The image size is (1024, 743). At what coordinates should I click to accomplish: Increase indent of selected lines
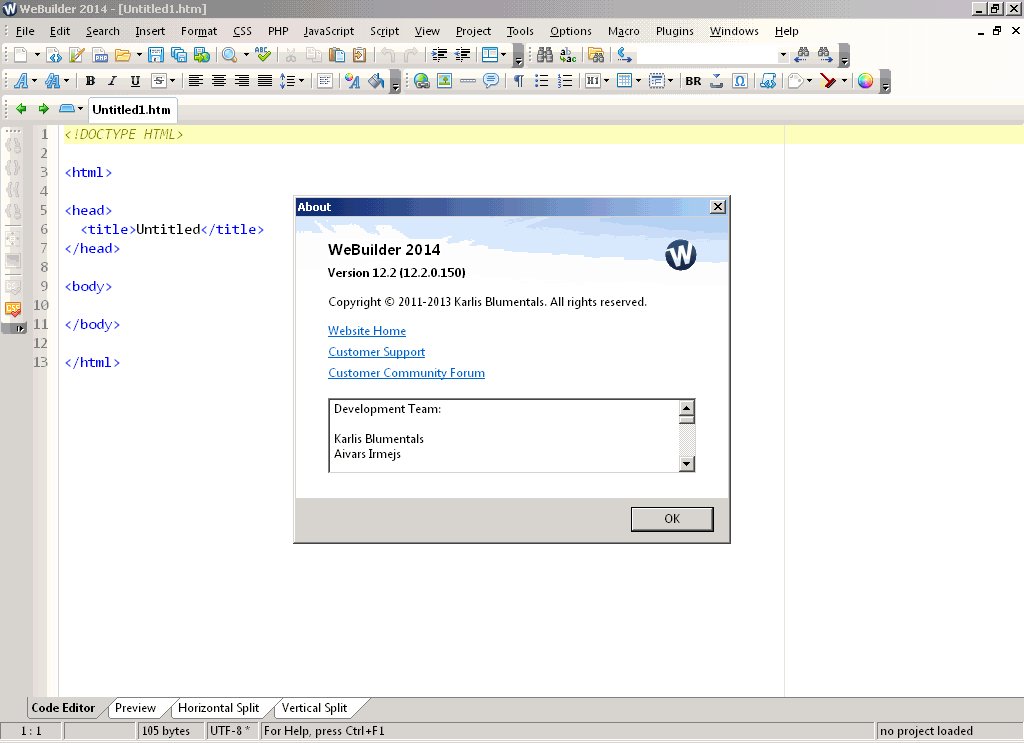[x=440, y=55]
